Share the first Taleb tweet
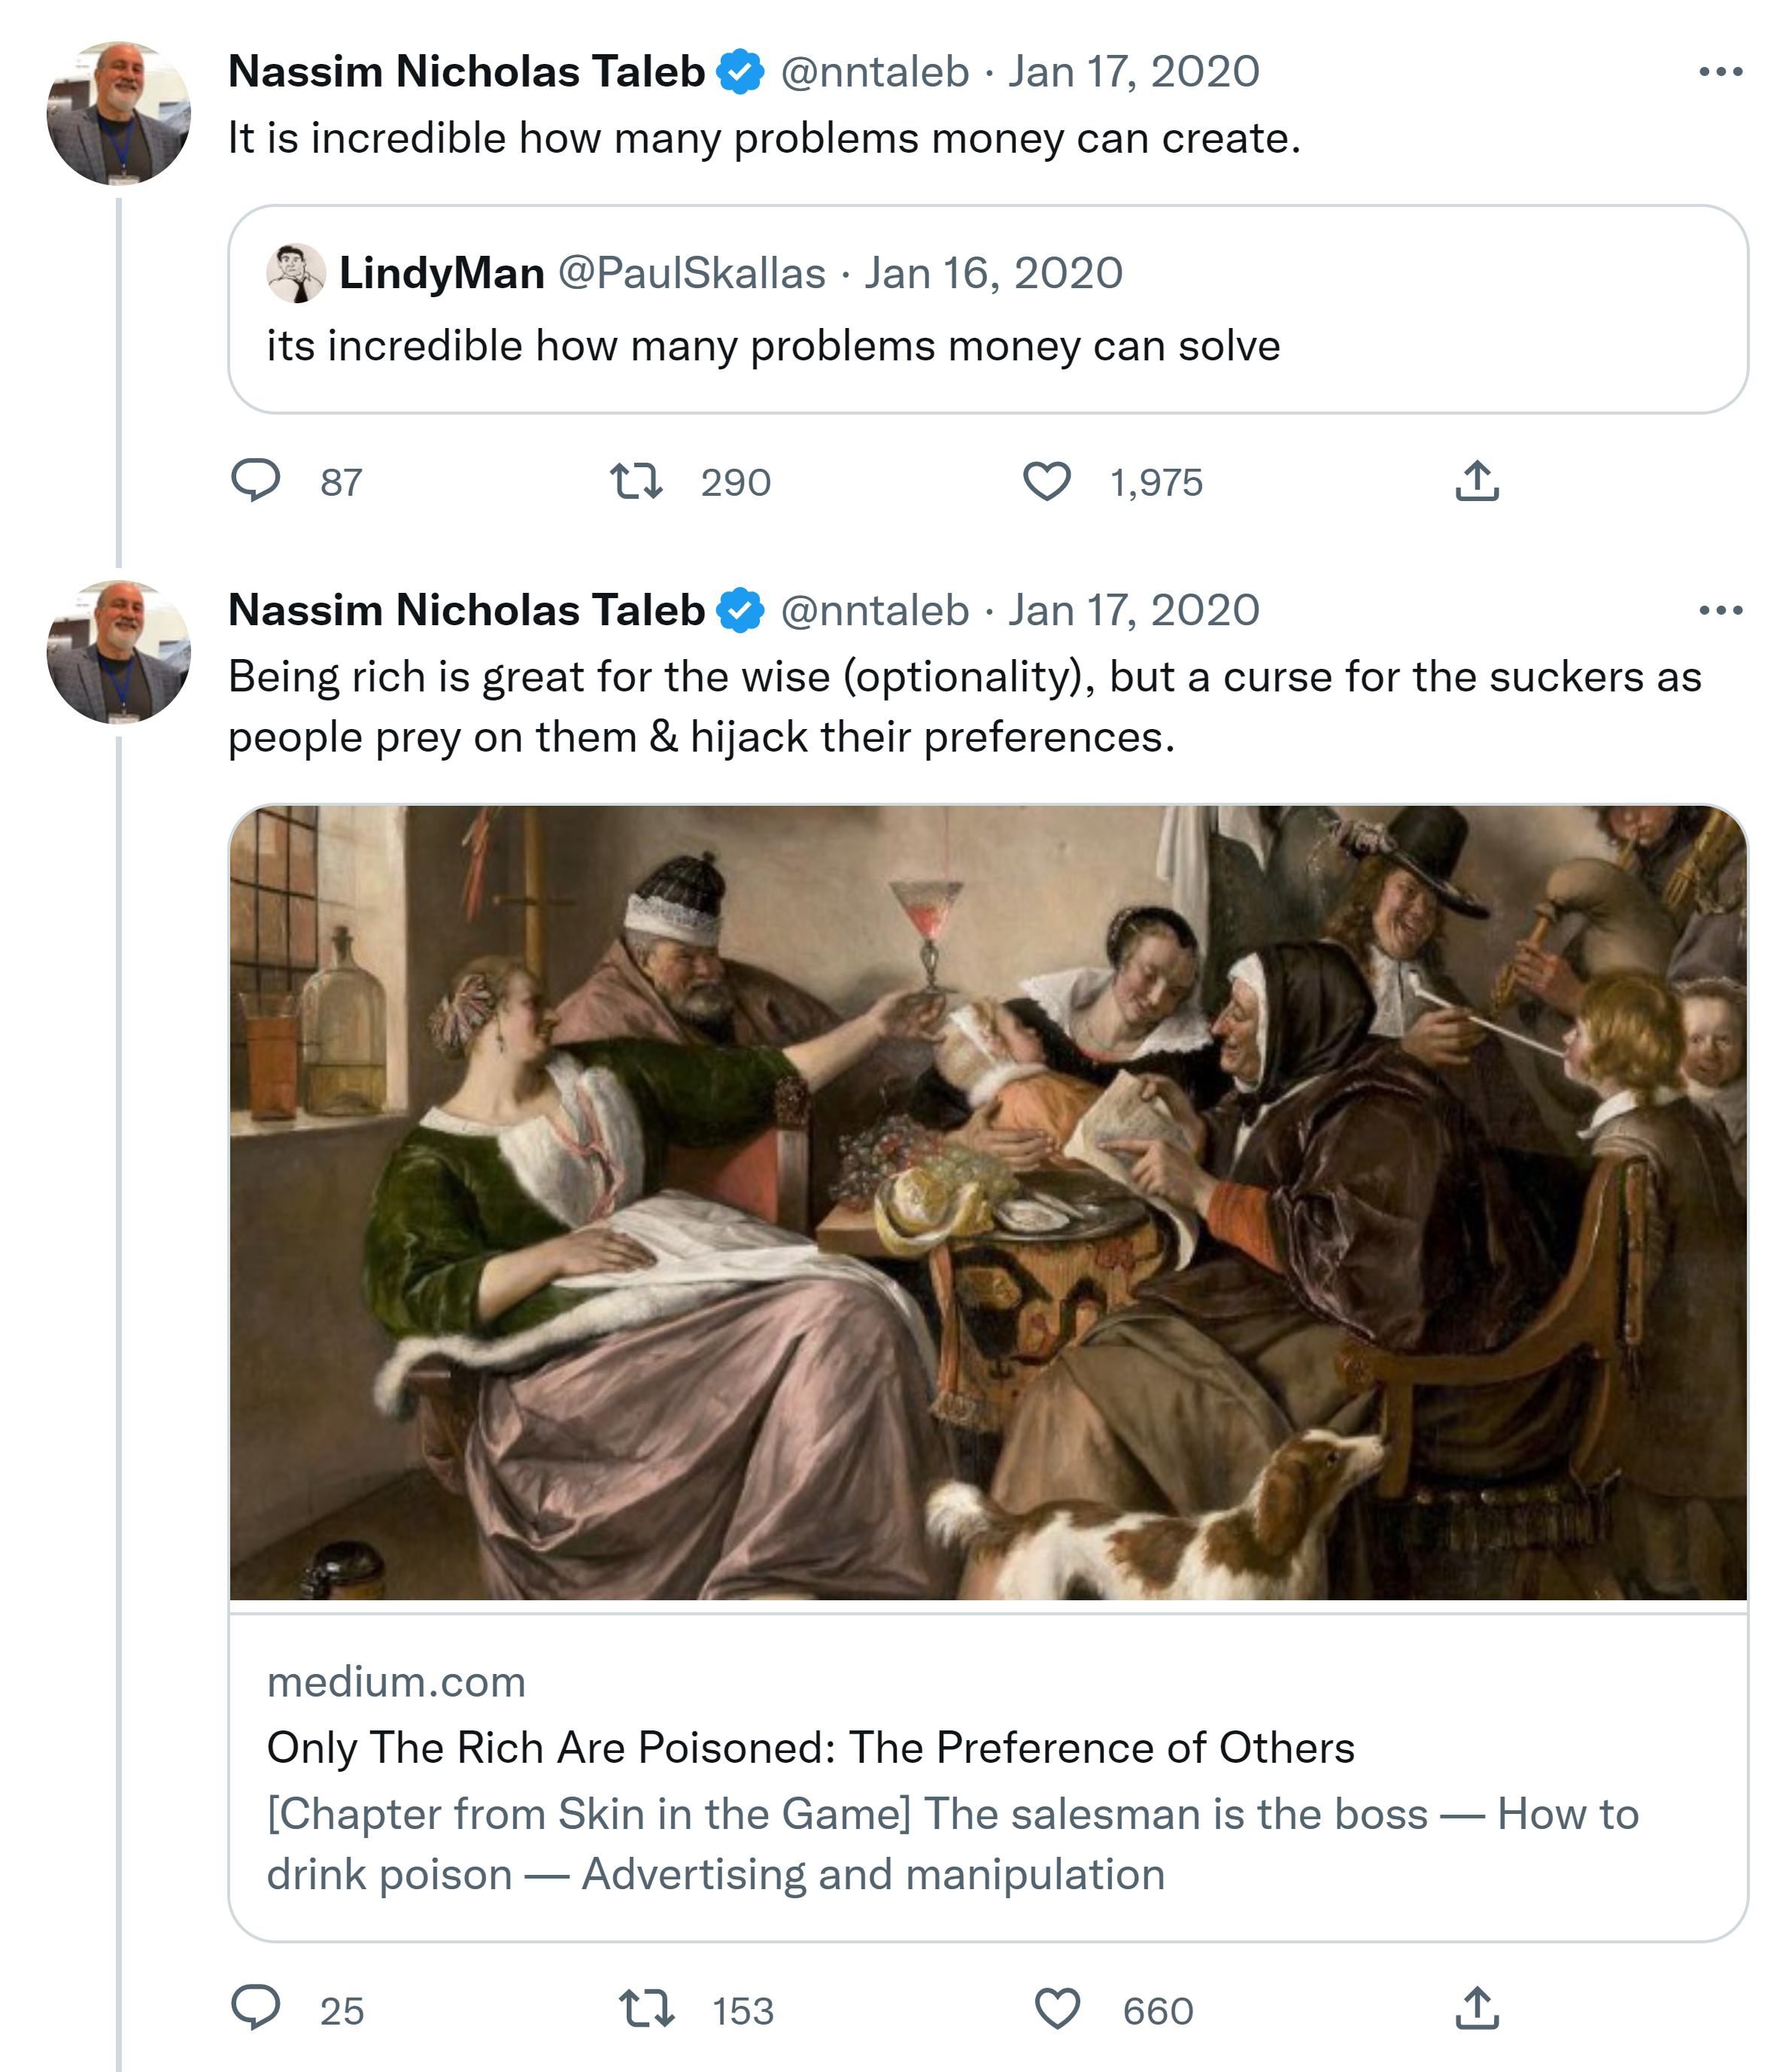 click(1477, 481)
